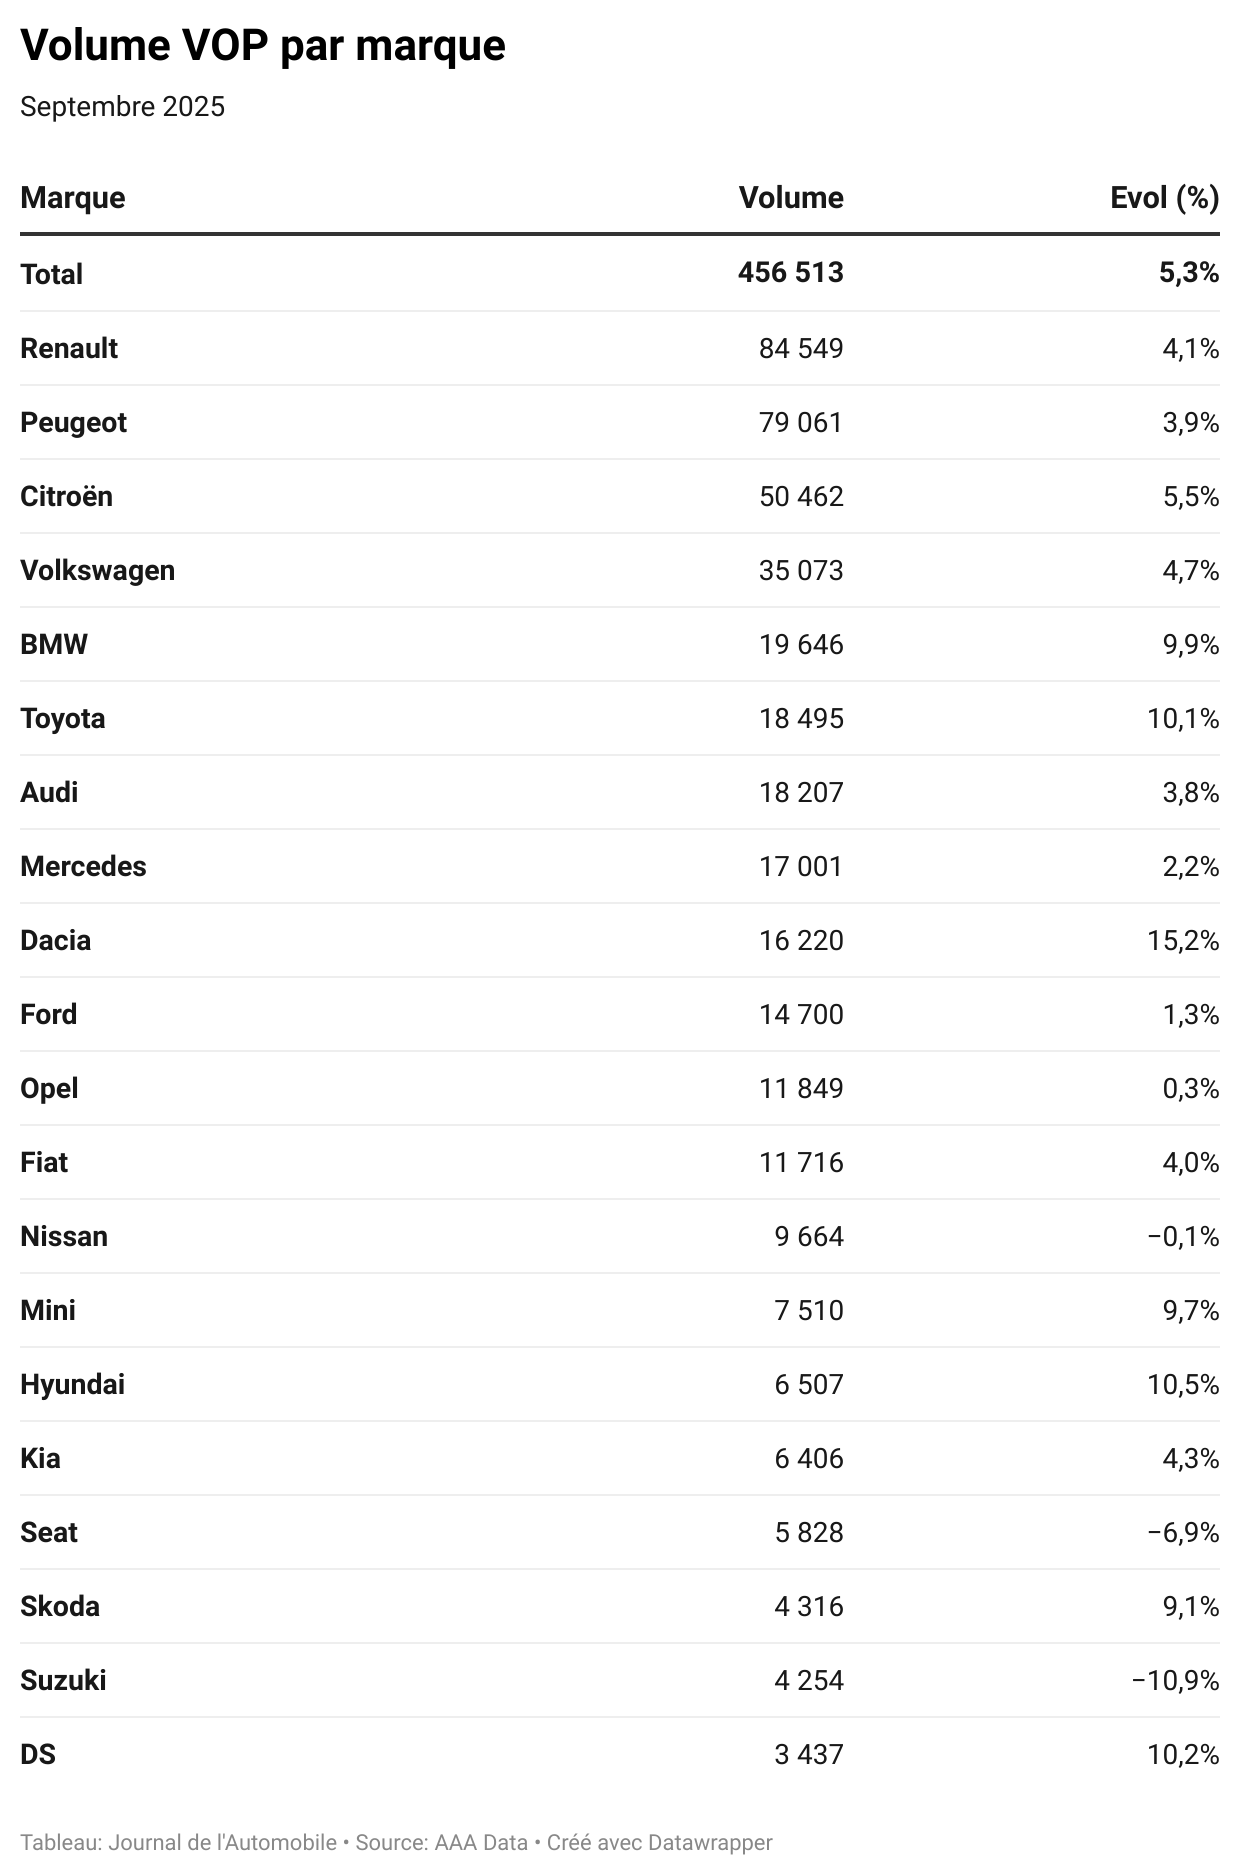The width and height of the screenshot is (1240, 1876).
Task: Click Suzuki's volume value 4 254
Action: (808, 1680)
